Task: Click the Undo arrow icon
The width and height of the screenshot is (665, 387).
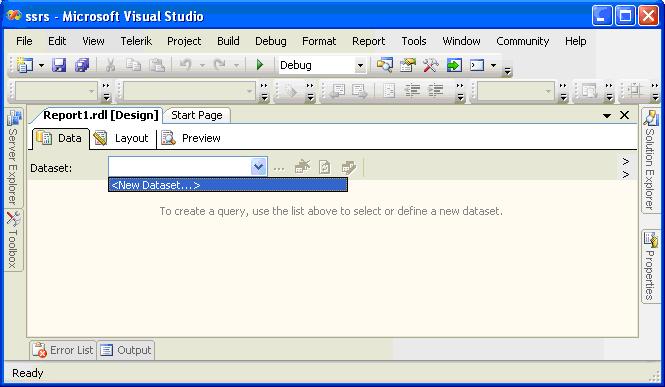Action: click(x=185, y=65)
